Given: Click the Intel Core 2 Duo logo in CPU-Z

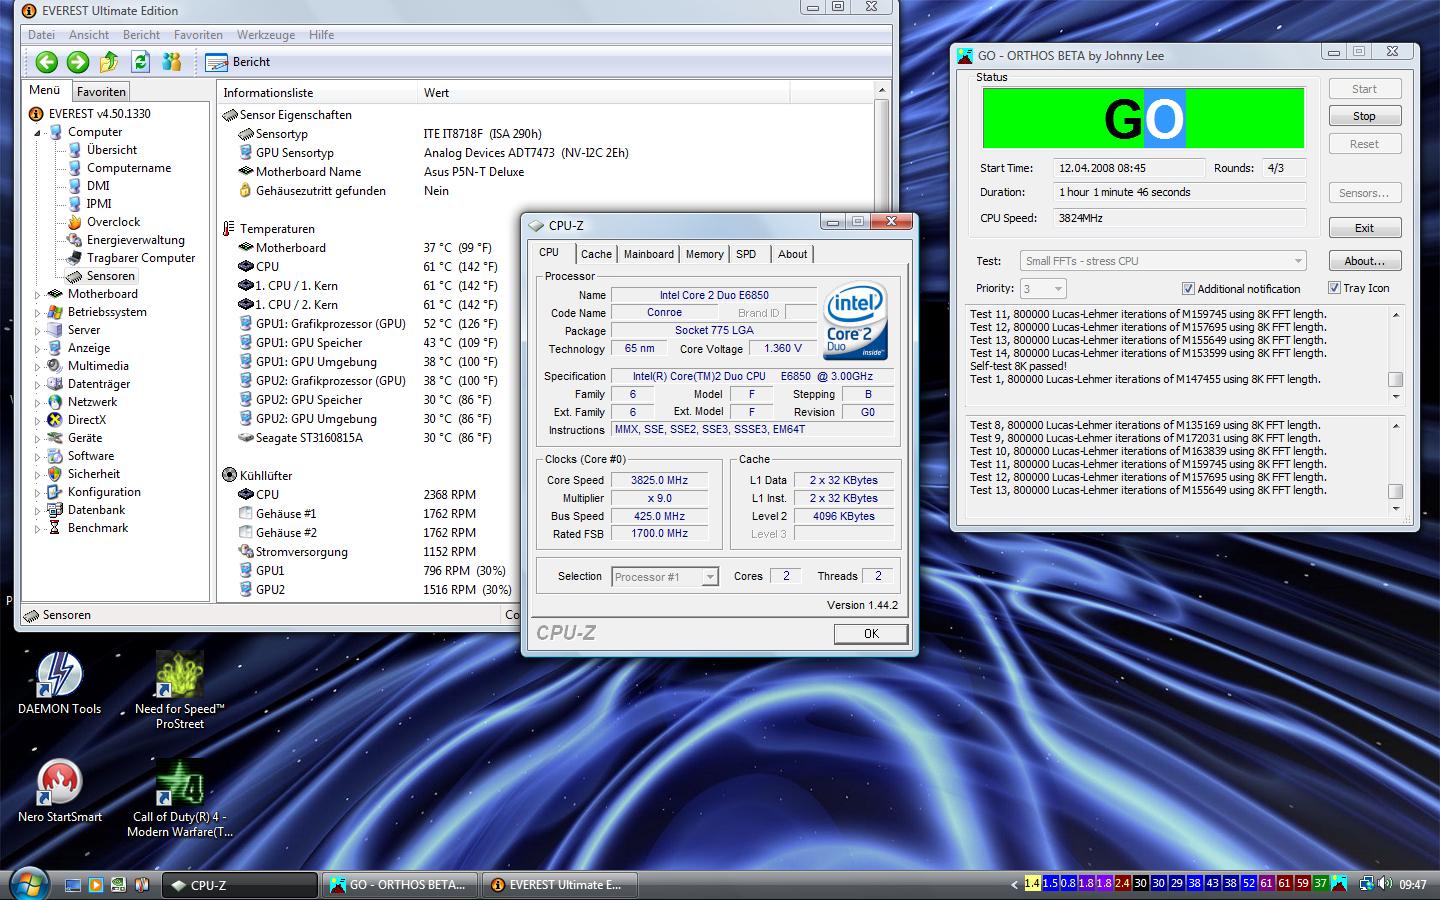Looking at the screenshot, I should [855, 322].
